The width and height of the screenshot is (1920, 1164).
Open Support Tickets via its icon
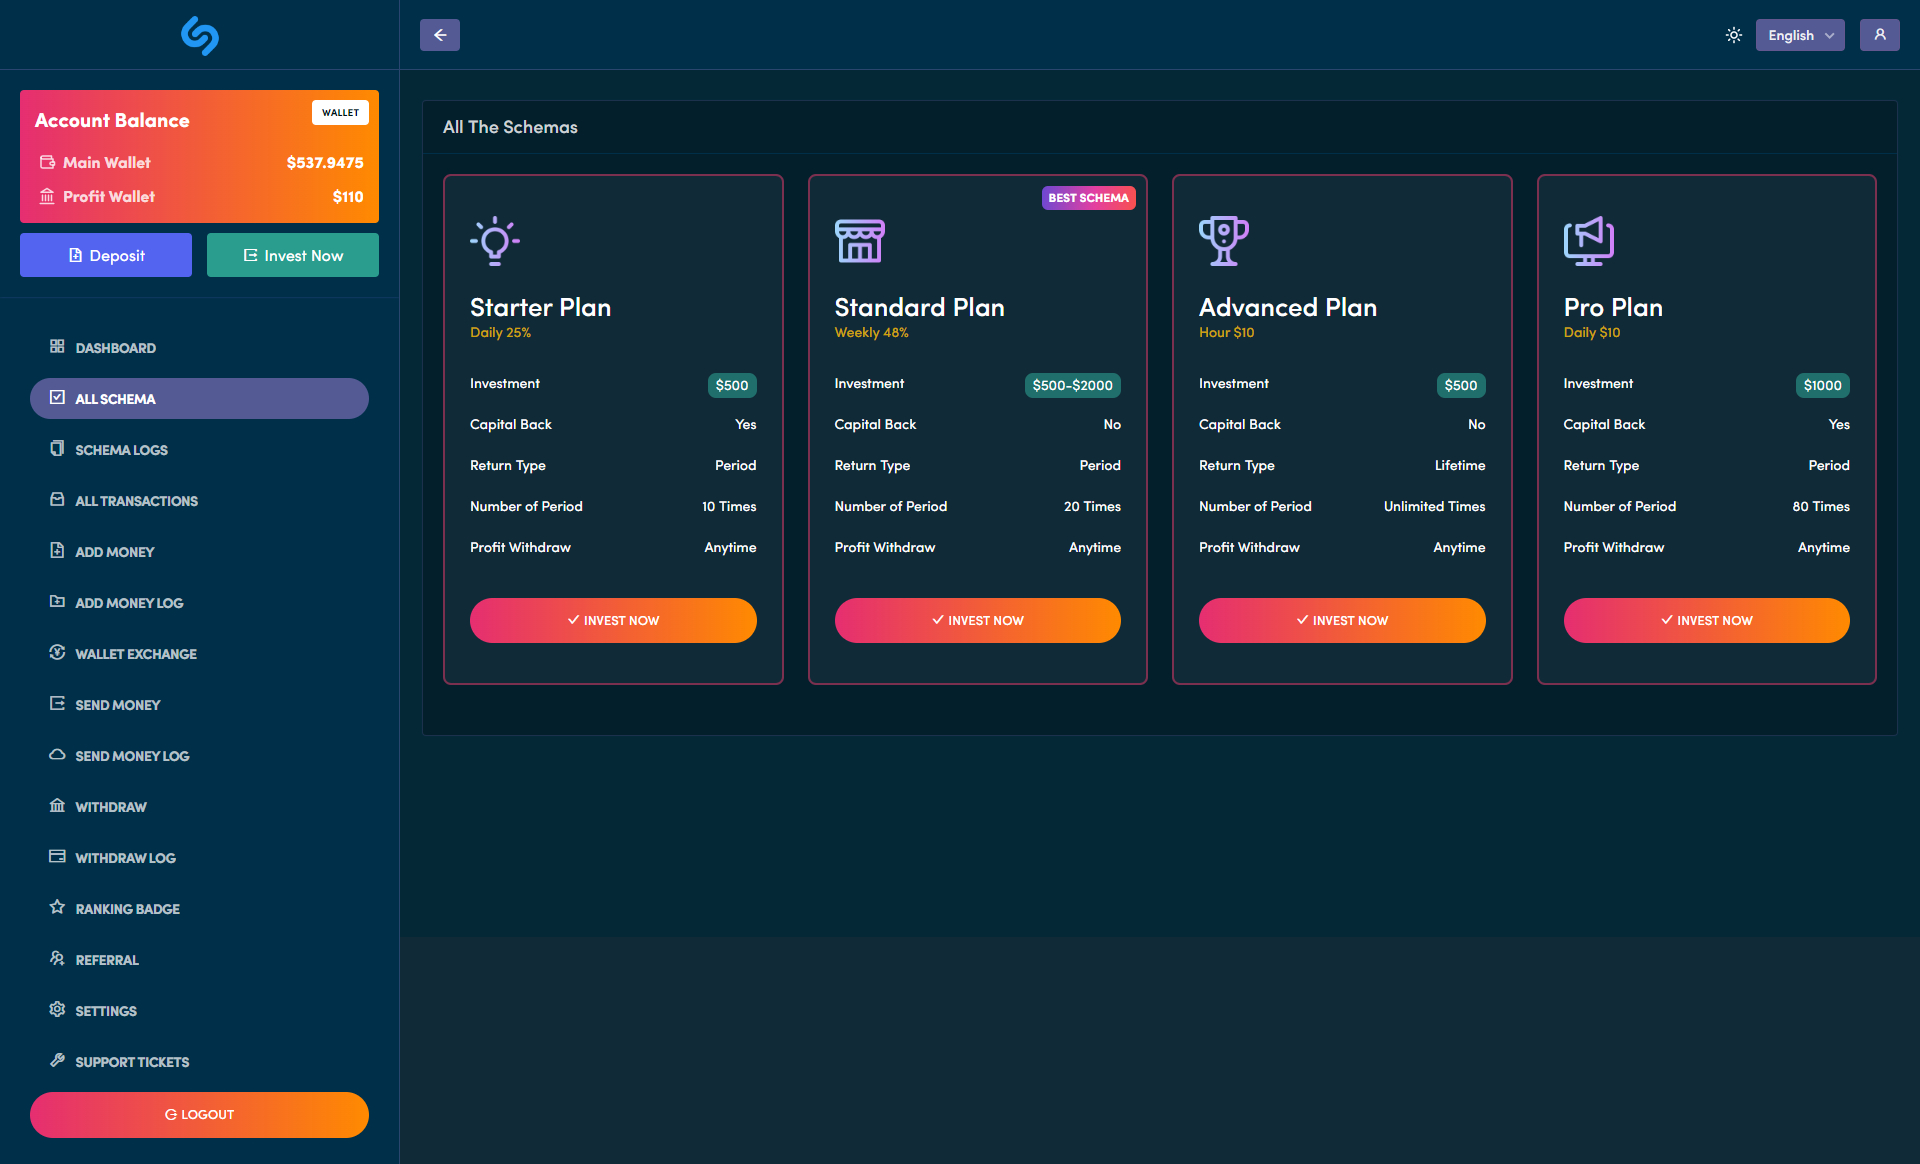tap(57, 1061)
